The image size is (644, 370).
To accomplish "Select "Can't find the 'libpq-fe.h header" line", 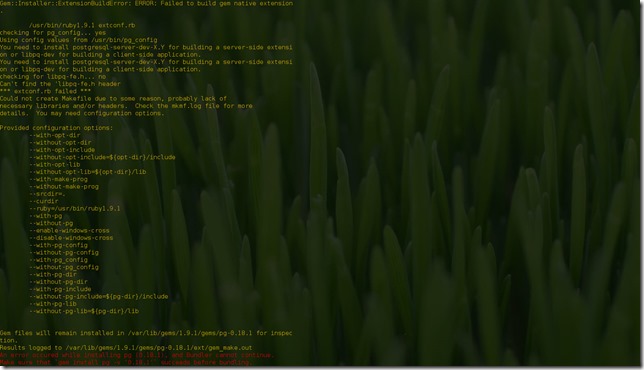I will pyautogui.click(x=60, y=84).
